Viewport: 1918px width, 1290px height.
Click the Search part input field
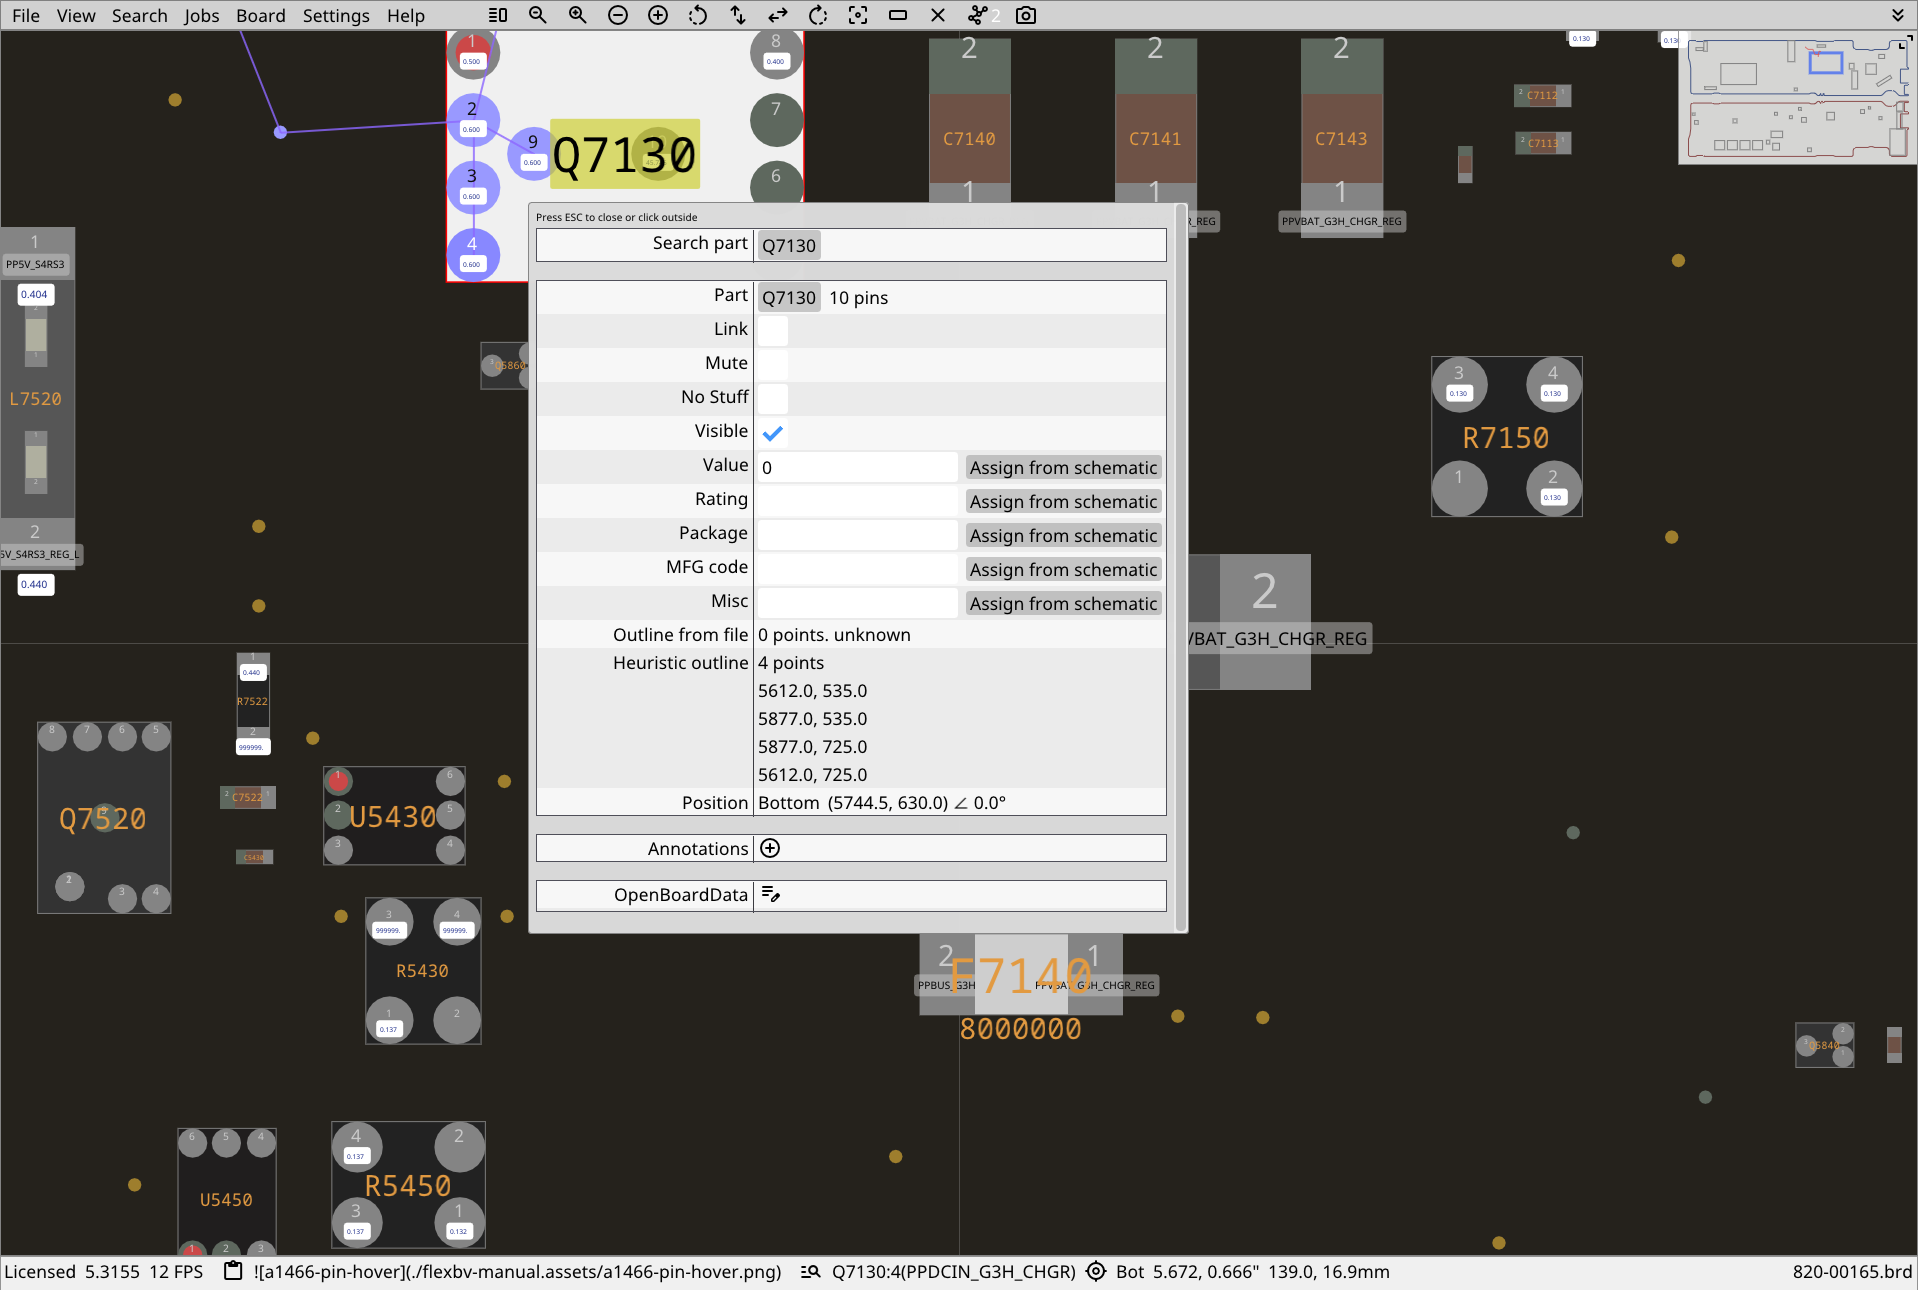(961, 245)
